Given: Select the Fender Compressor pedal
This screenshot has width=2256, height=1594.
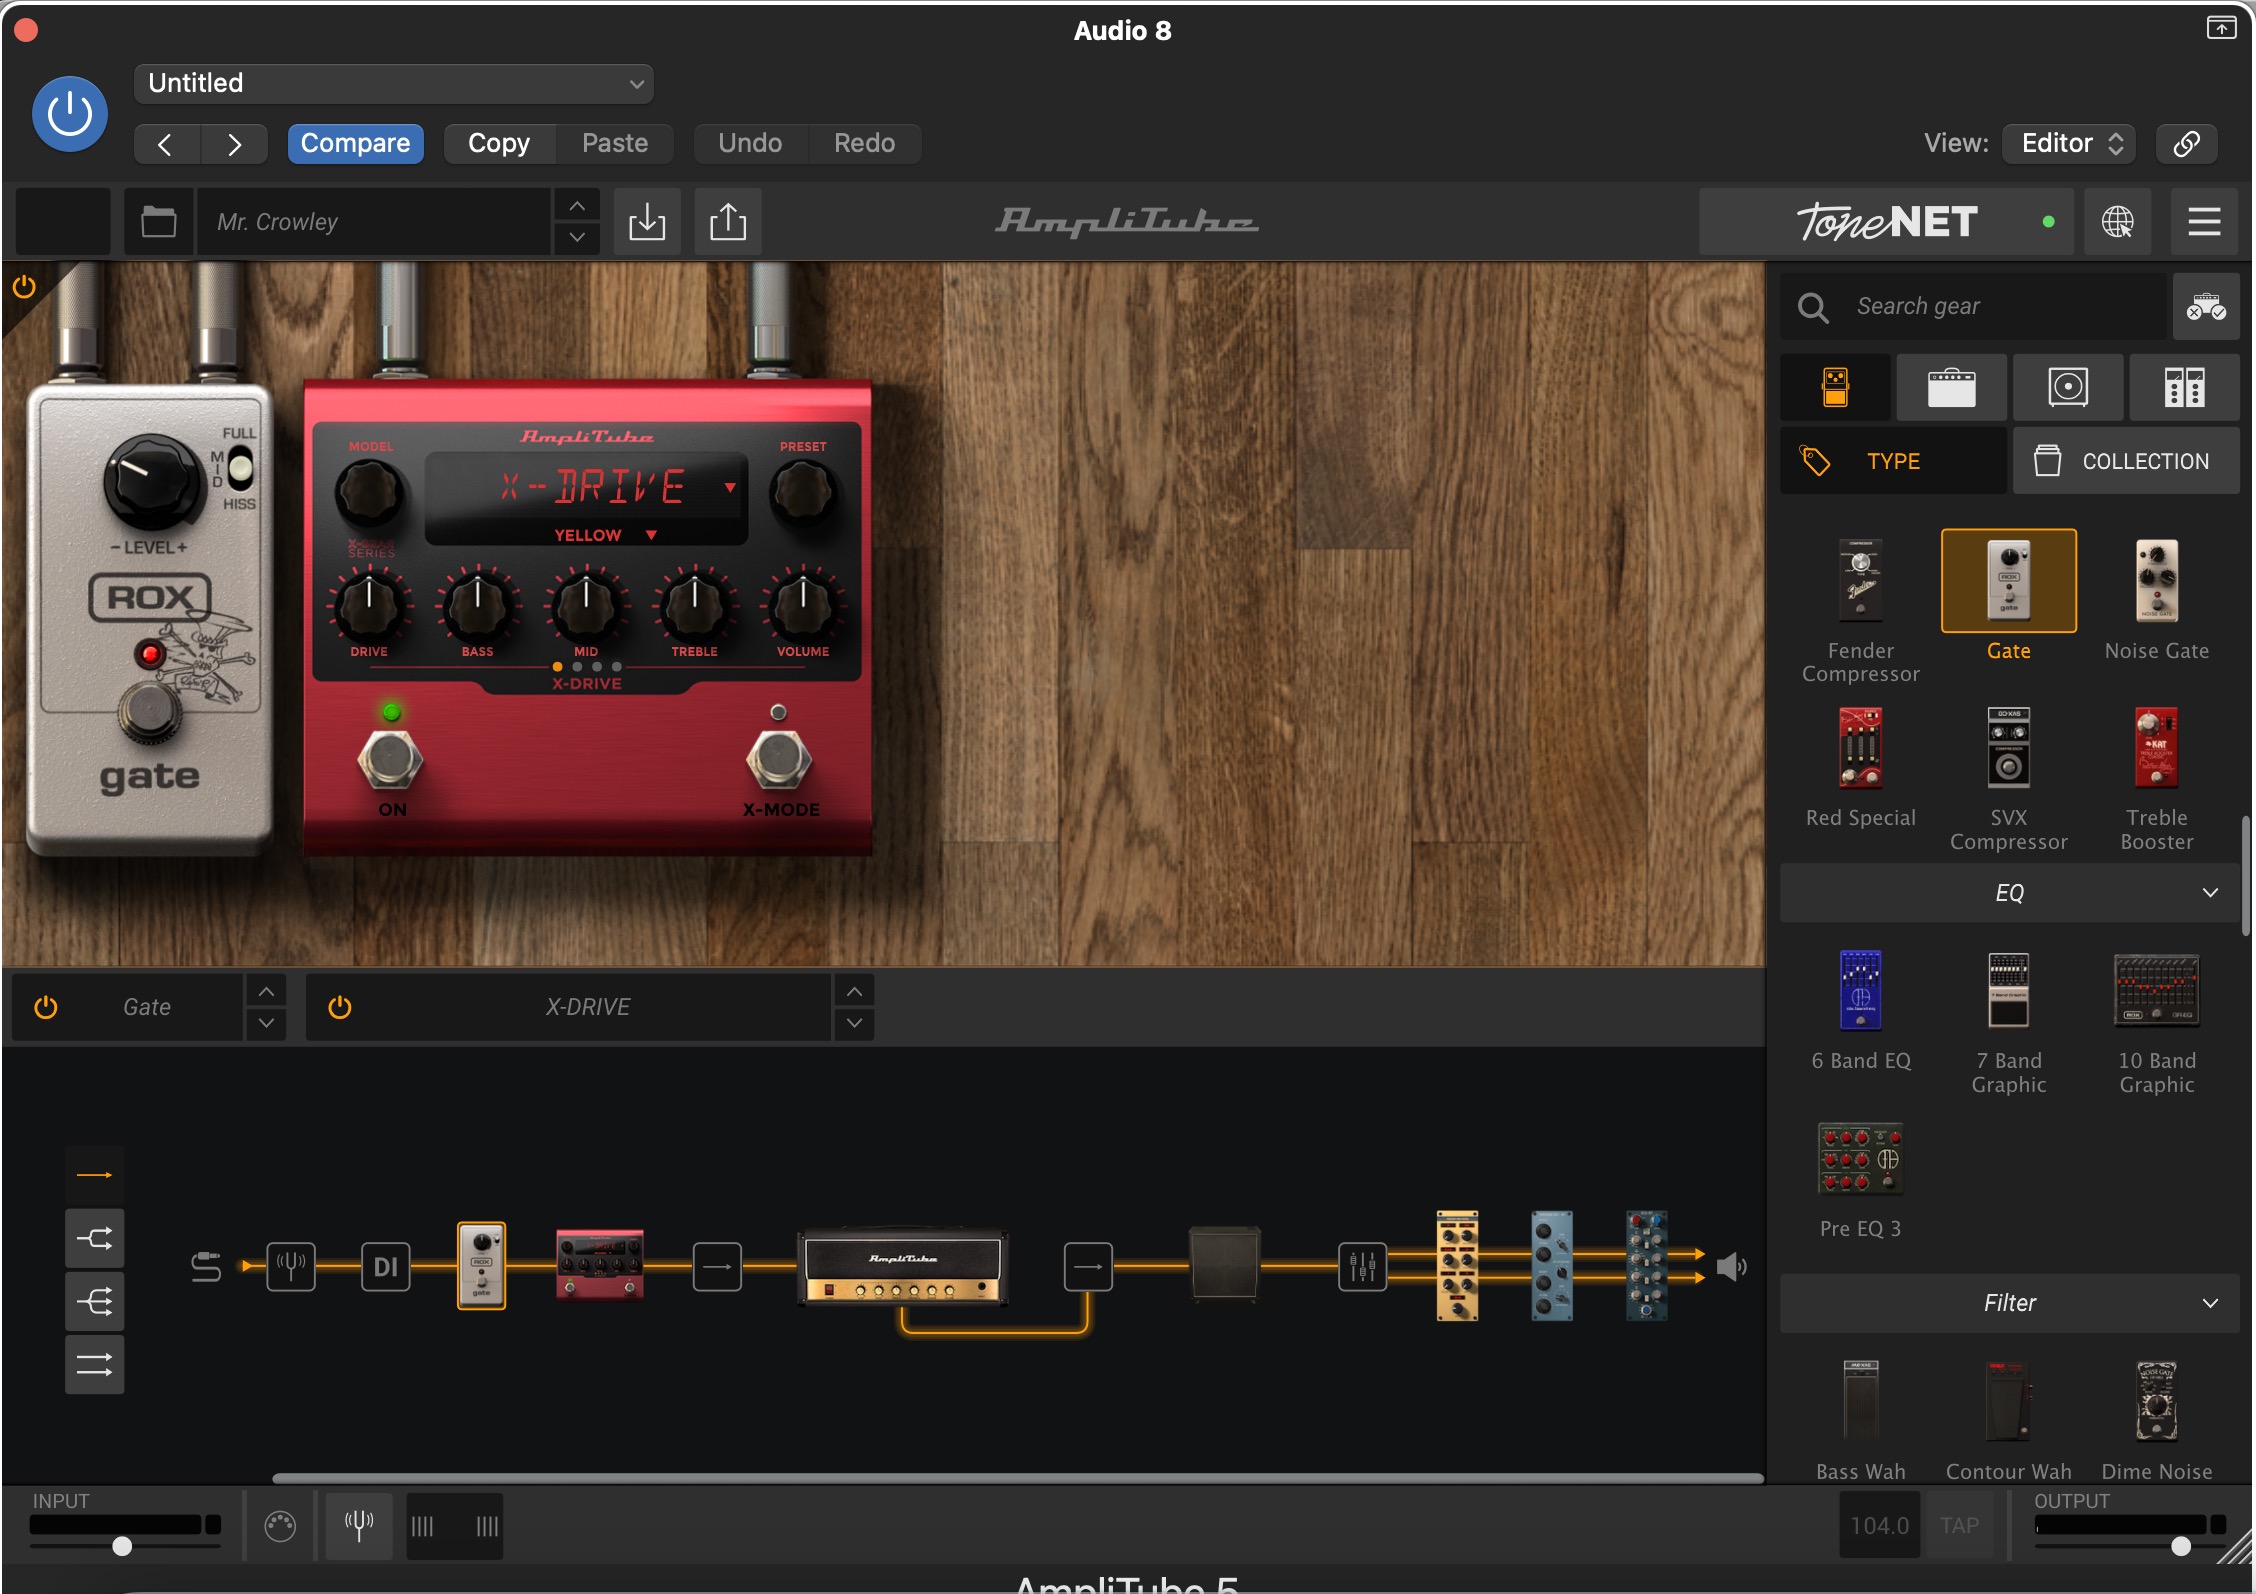Looking at the screenshot, I should pyautogui.click(x=1861, y=609).
